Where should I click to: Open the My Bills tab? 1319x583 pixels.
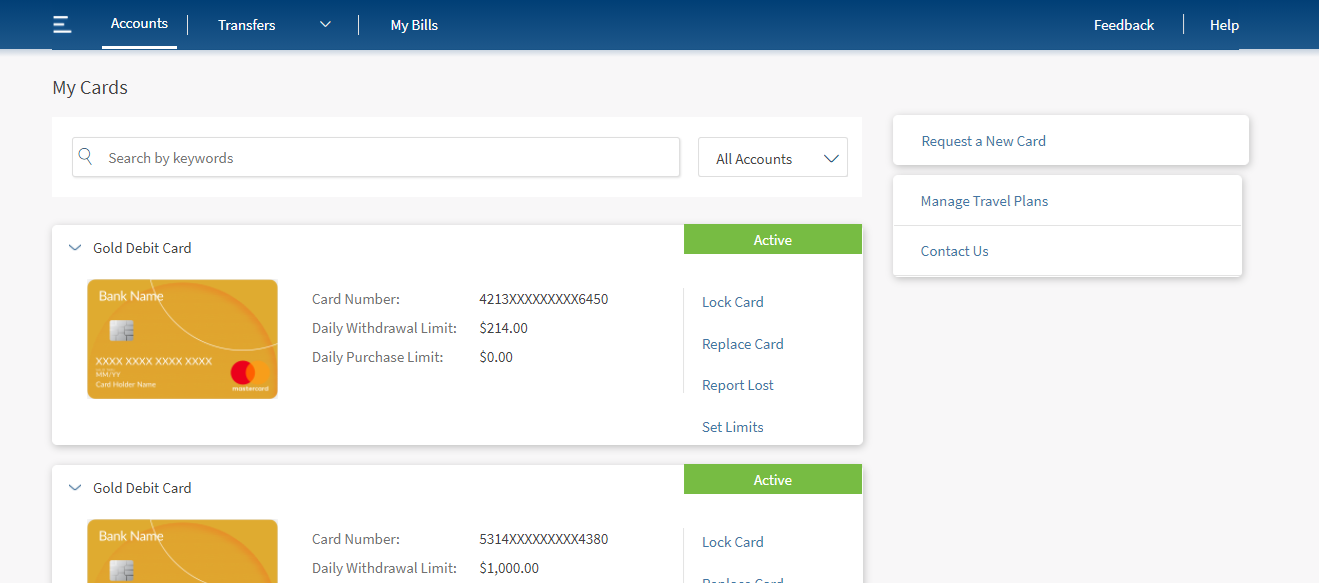(414, 25)
